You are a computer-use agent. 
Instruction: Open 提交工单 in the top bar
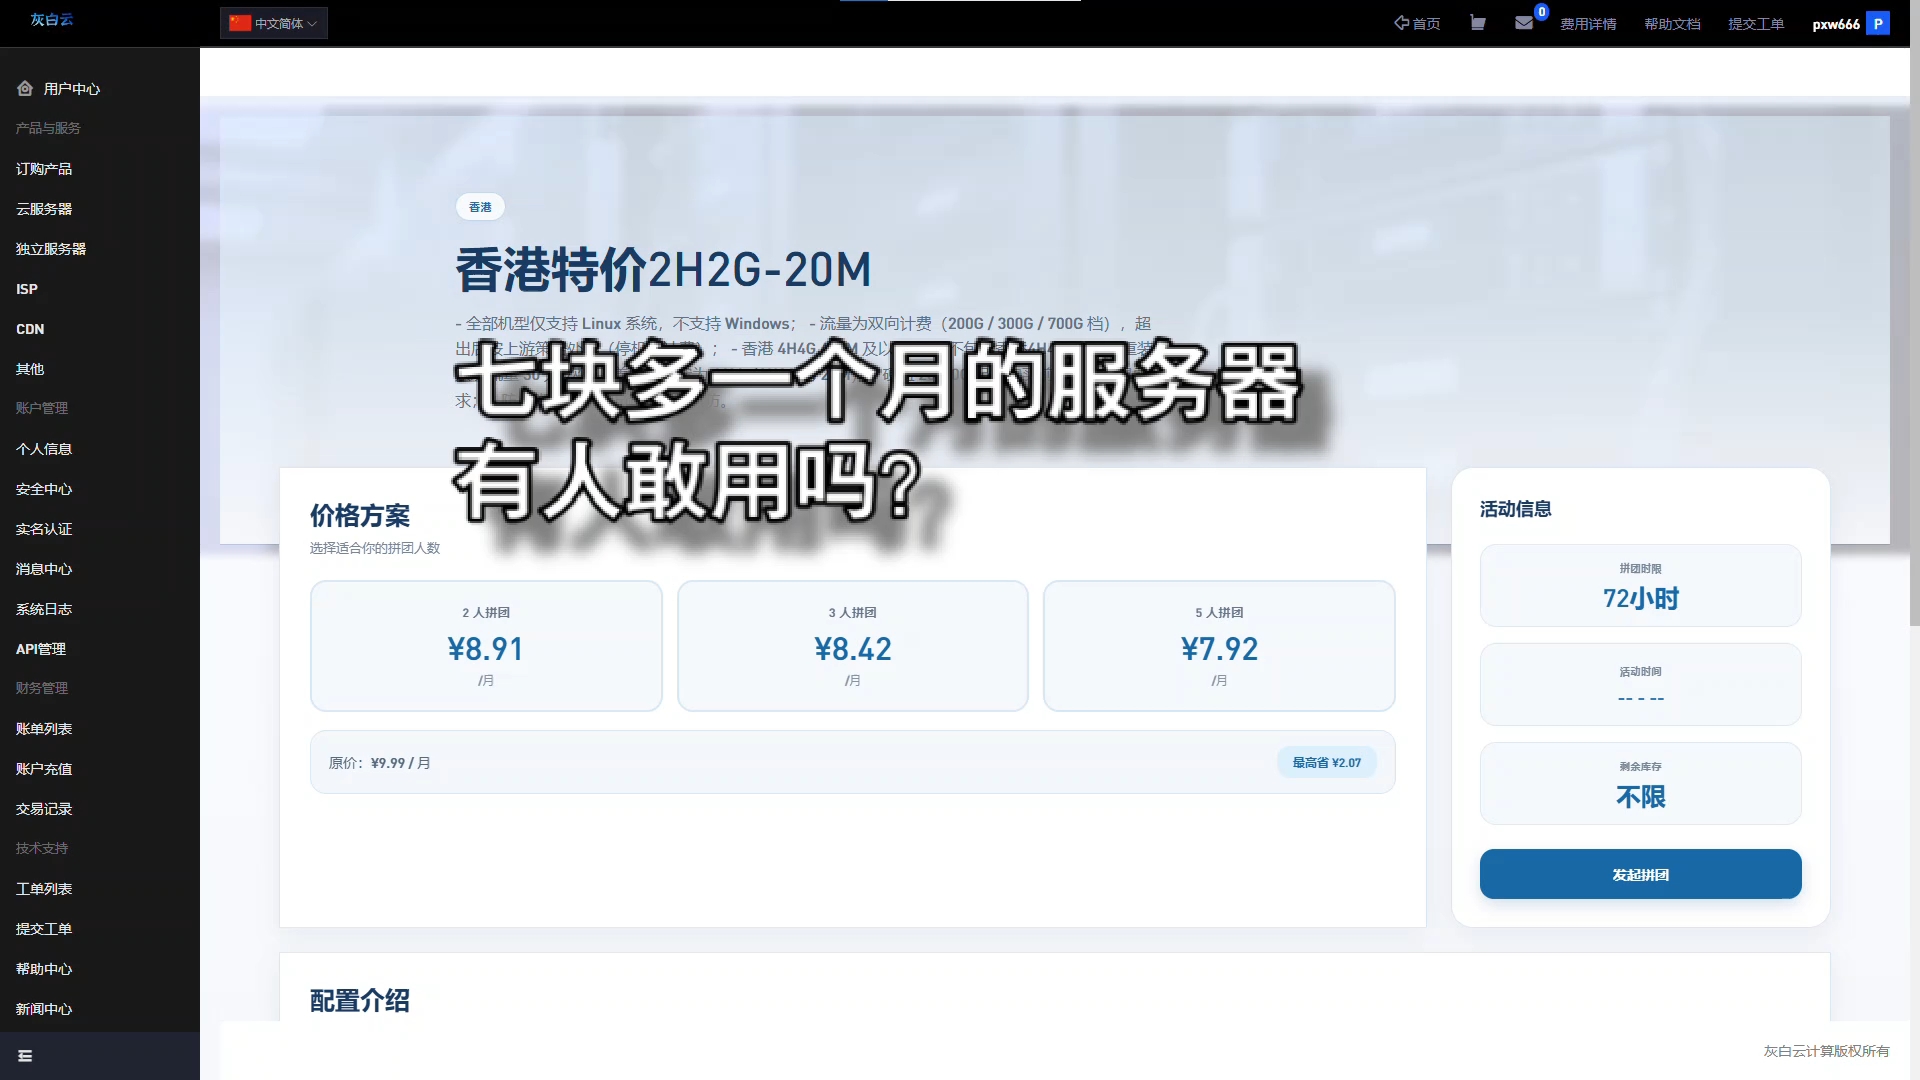(1756, 24)
